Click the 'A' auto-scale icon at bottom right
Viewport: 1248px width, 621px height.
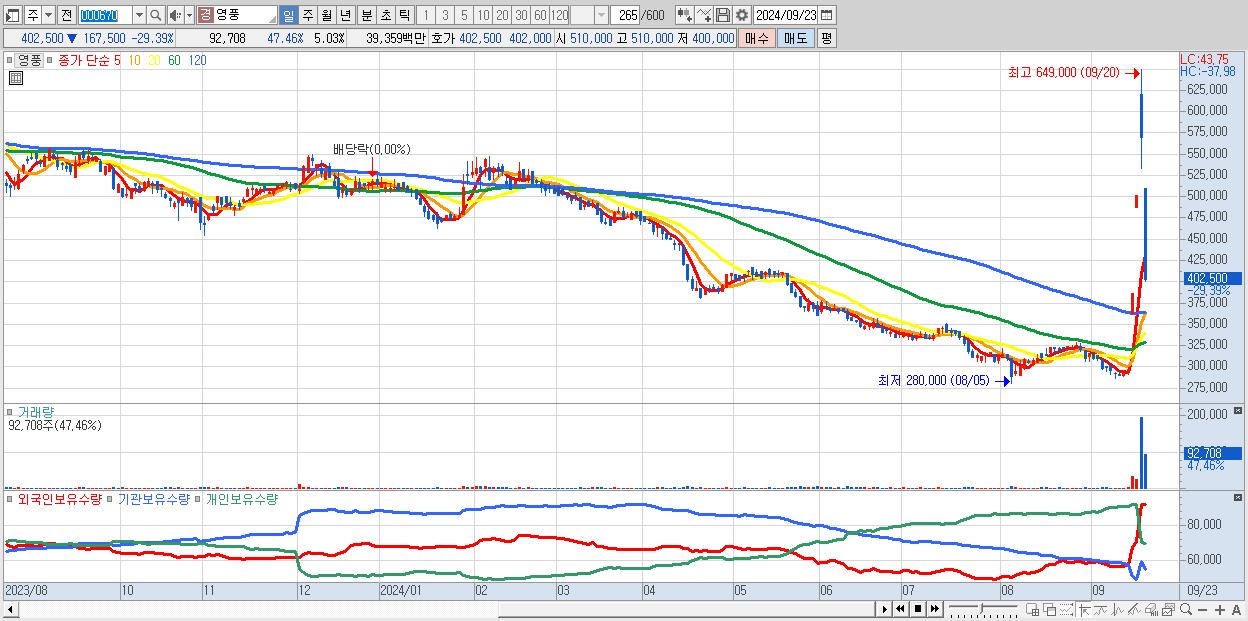click(1236, 610)
